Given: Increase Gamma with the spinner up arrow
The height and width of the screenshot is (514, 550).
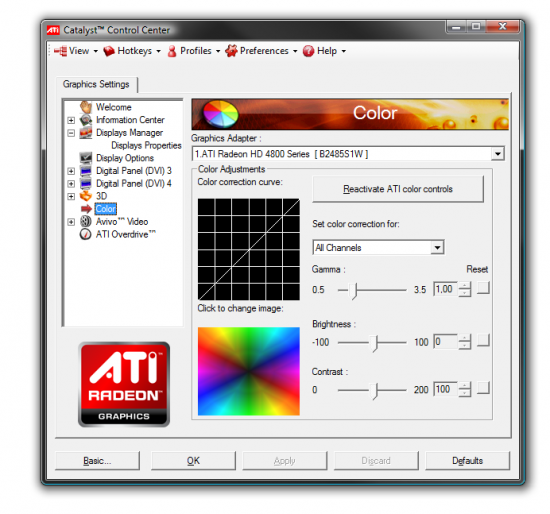Looking at the screenshot, I should click(x=464, y=286).
